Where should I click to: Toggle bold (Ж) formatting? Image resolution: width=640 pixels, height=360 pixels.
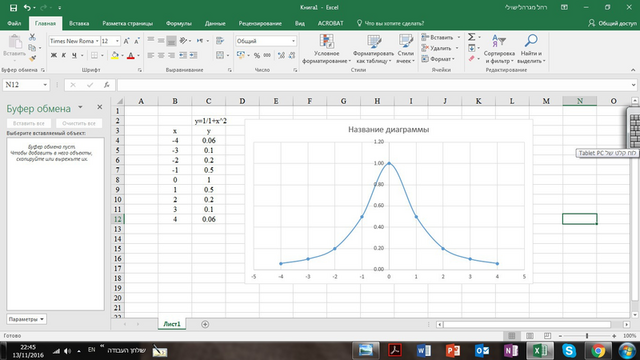(x=53, y=56)
